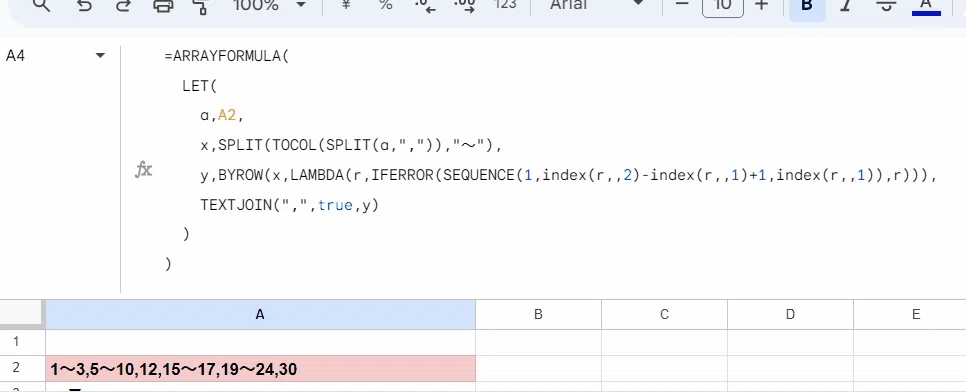Toggle bold formatting

pyautogui.click(x=807, y=7)
